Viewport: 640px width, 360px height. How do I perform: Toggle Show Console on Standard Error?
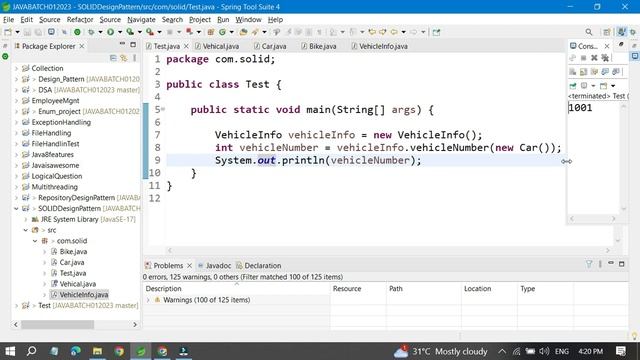(x=616, y=71)
